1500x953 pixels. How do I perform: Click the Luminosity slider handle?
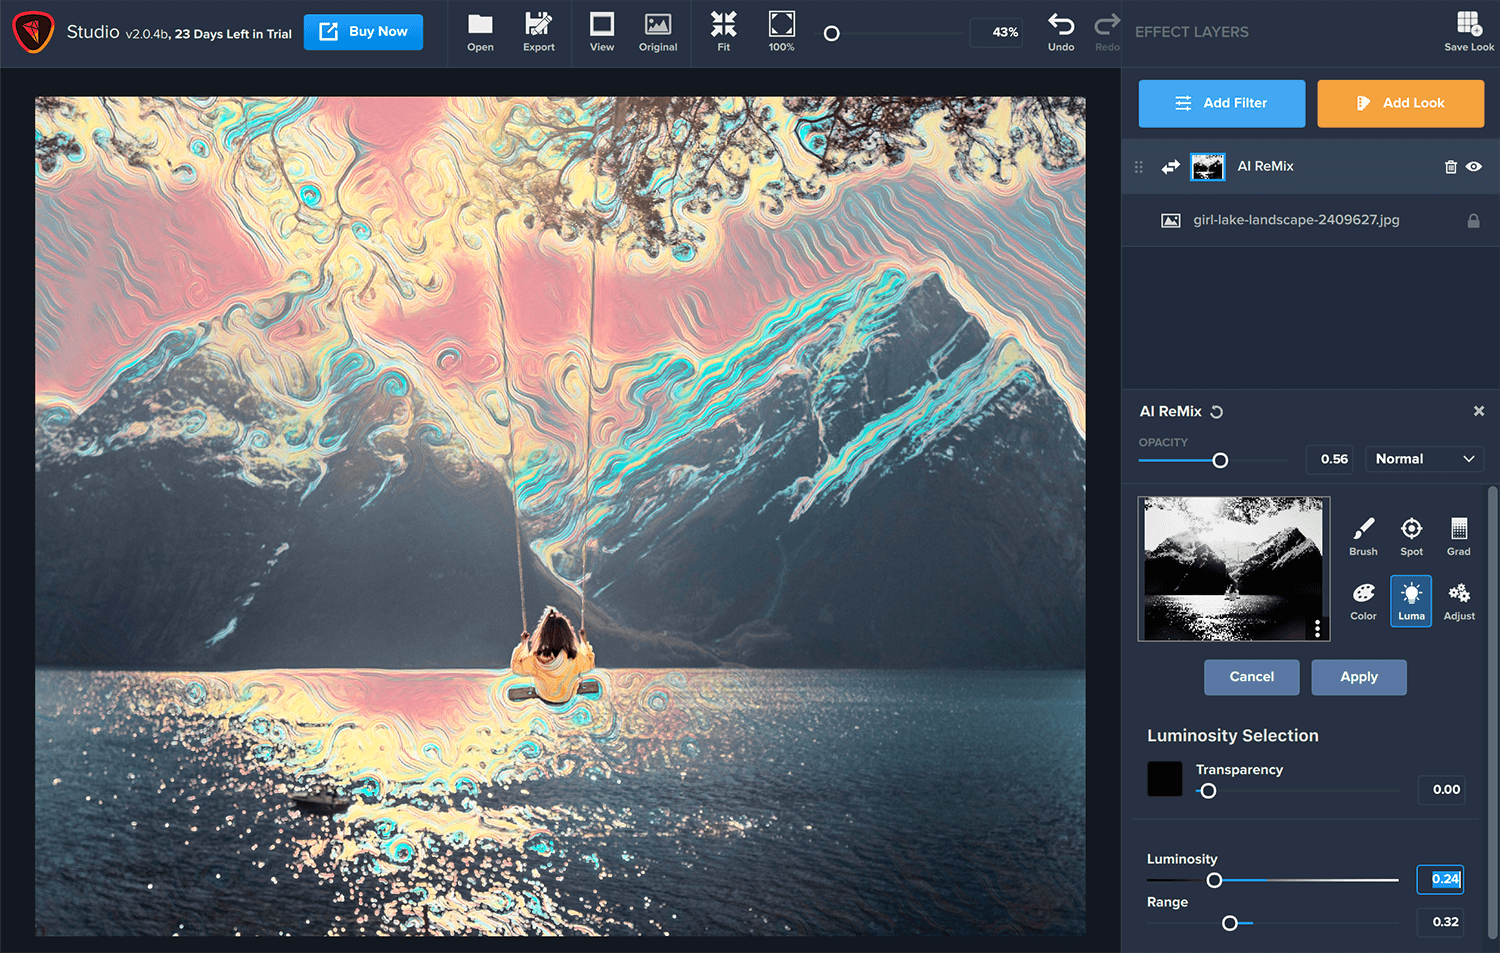pos(1214,880)
